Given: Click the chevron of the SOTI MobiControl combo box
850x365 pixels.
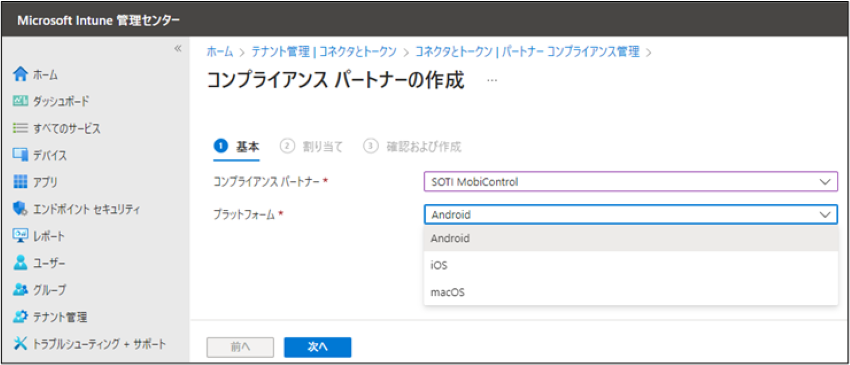Looking at the screenshot, I should click(x=825, y=182).
